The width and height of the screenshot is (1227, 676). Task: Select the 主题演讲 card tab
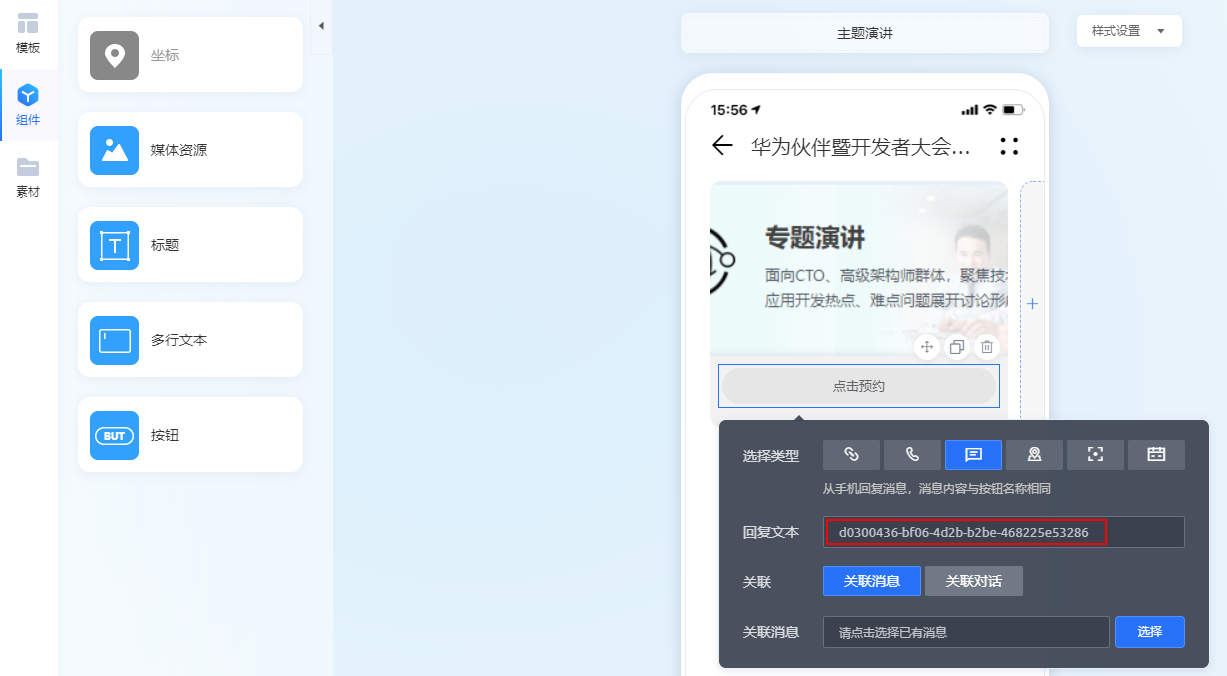pos(865,33)
